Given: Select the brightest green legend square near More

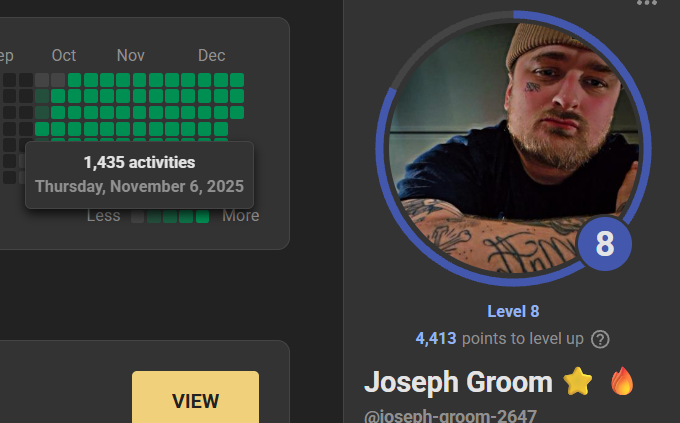Looking at the screenshot, I should coord(203,216).
